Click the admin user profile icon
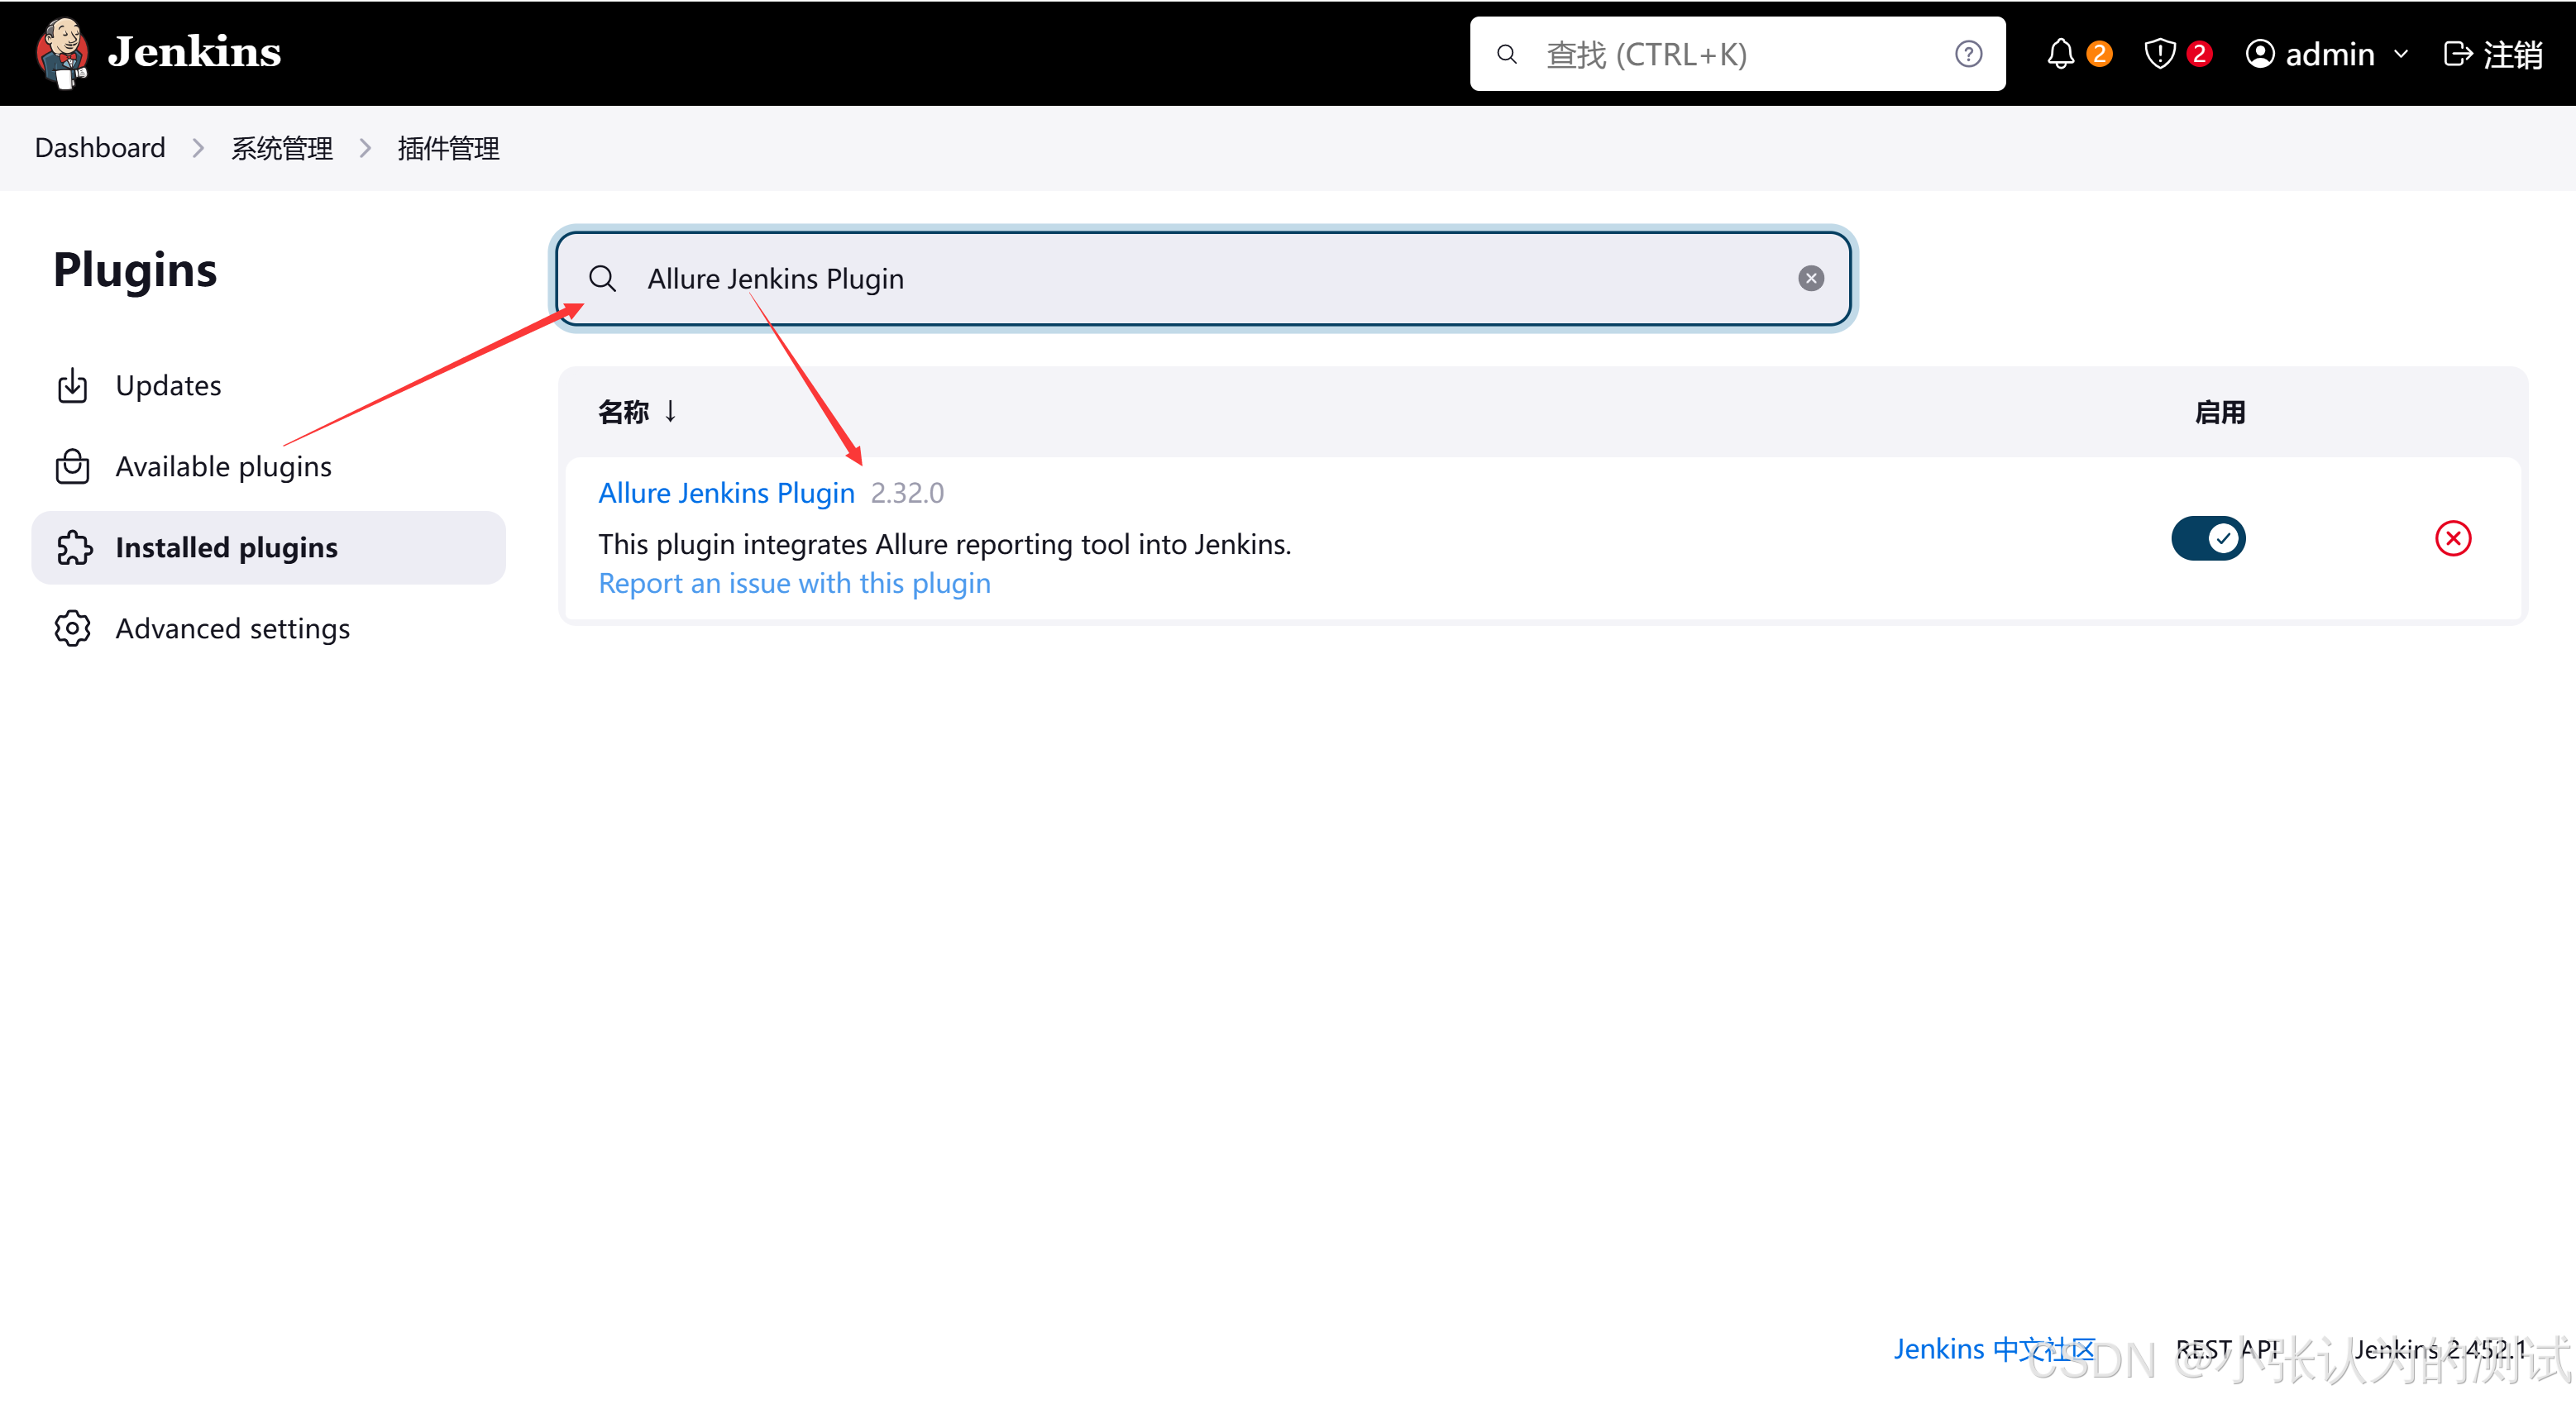 2260,54
